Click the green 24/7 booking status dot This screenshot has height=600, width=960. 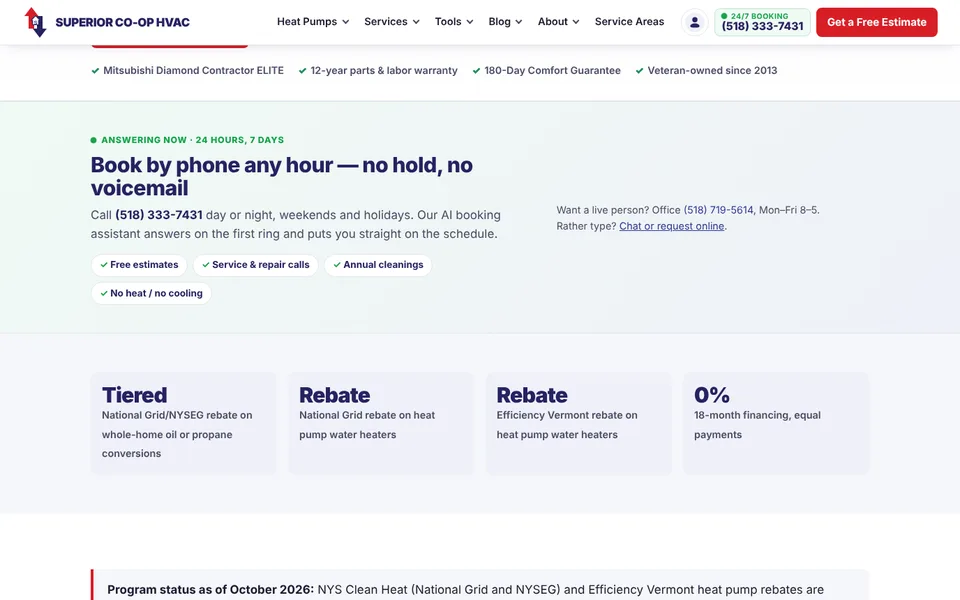pos(724,16)
